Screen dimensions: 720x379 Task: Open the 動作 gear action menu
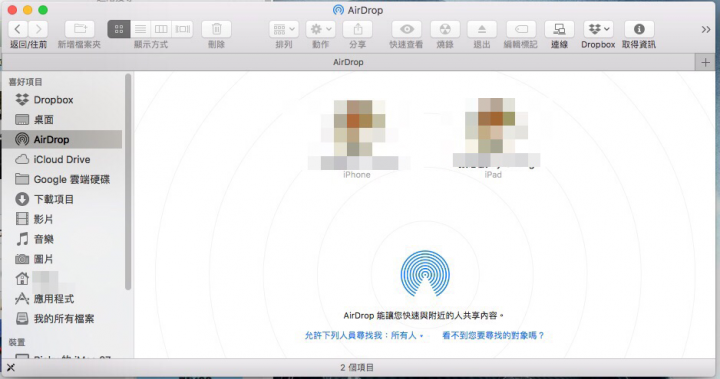point(321,29)
